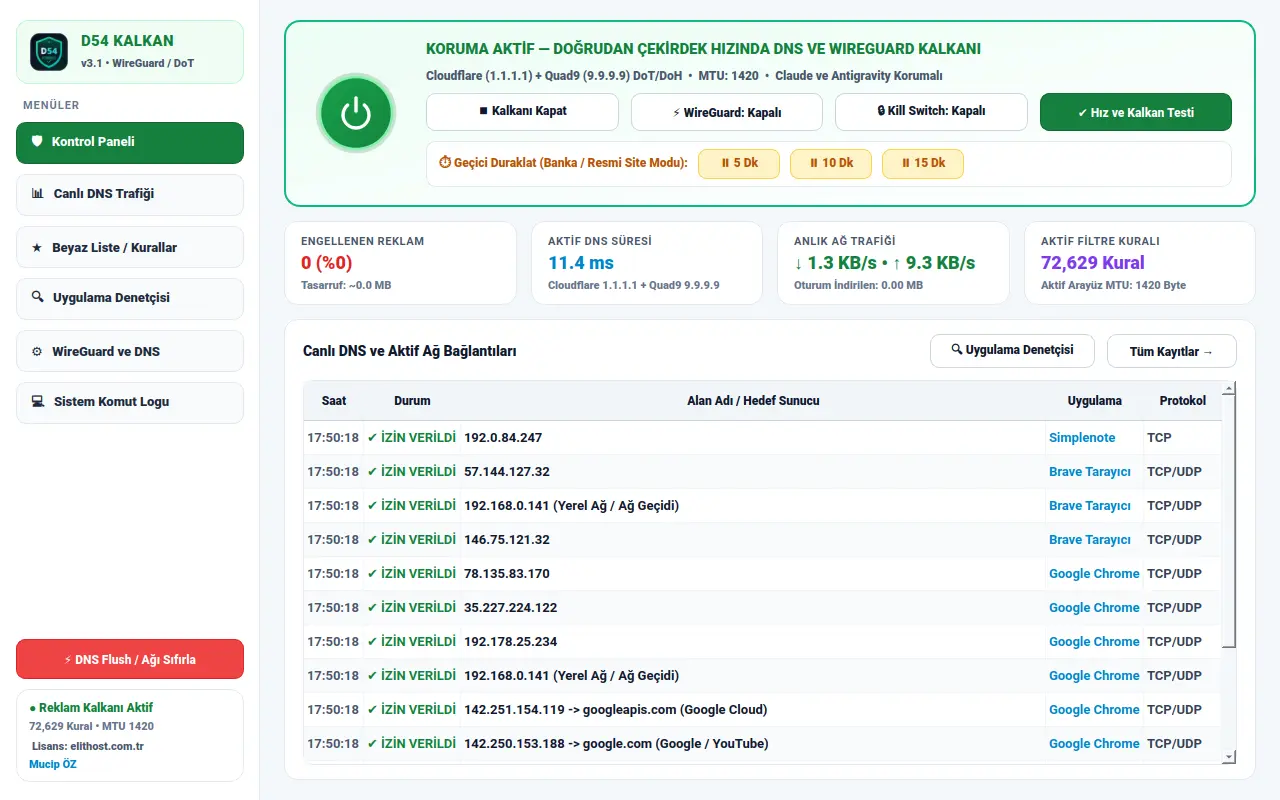Follow the Mucip ÖZ link
The image size is (1280, 800).
point(52,764)
